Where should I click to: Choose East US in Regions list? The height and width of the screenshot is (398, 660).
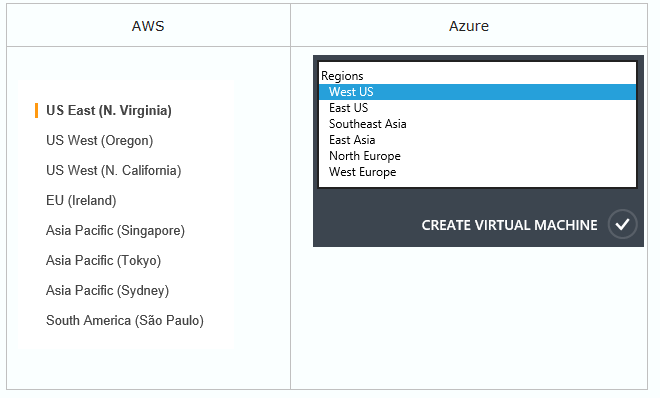click(x=477, y=108)
